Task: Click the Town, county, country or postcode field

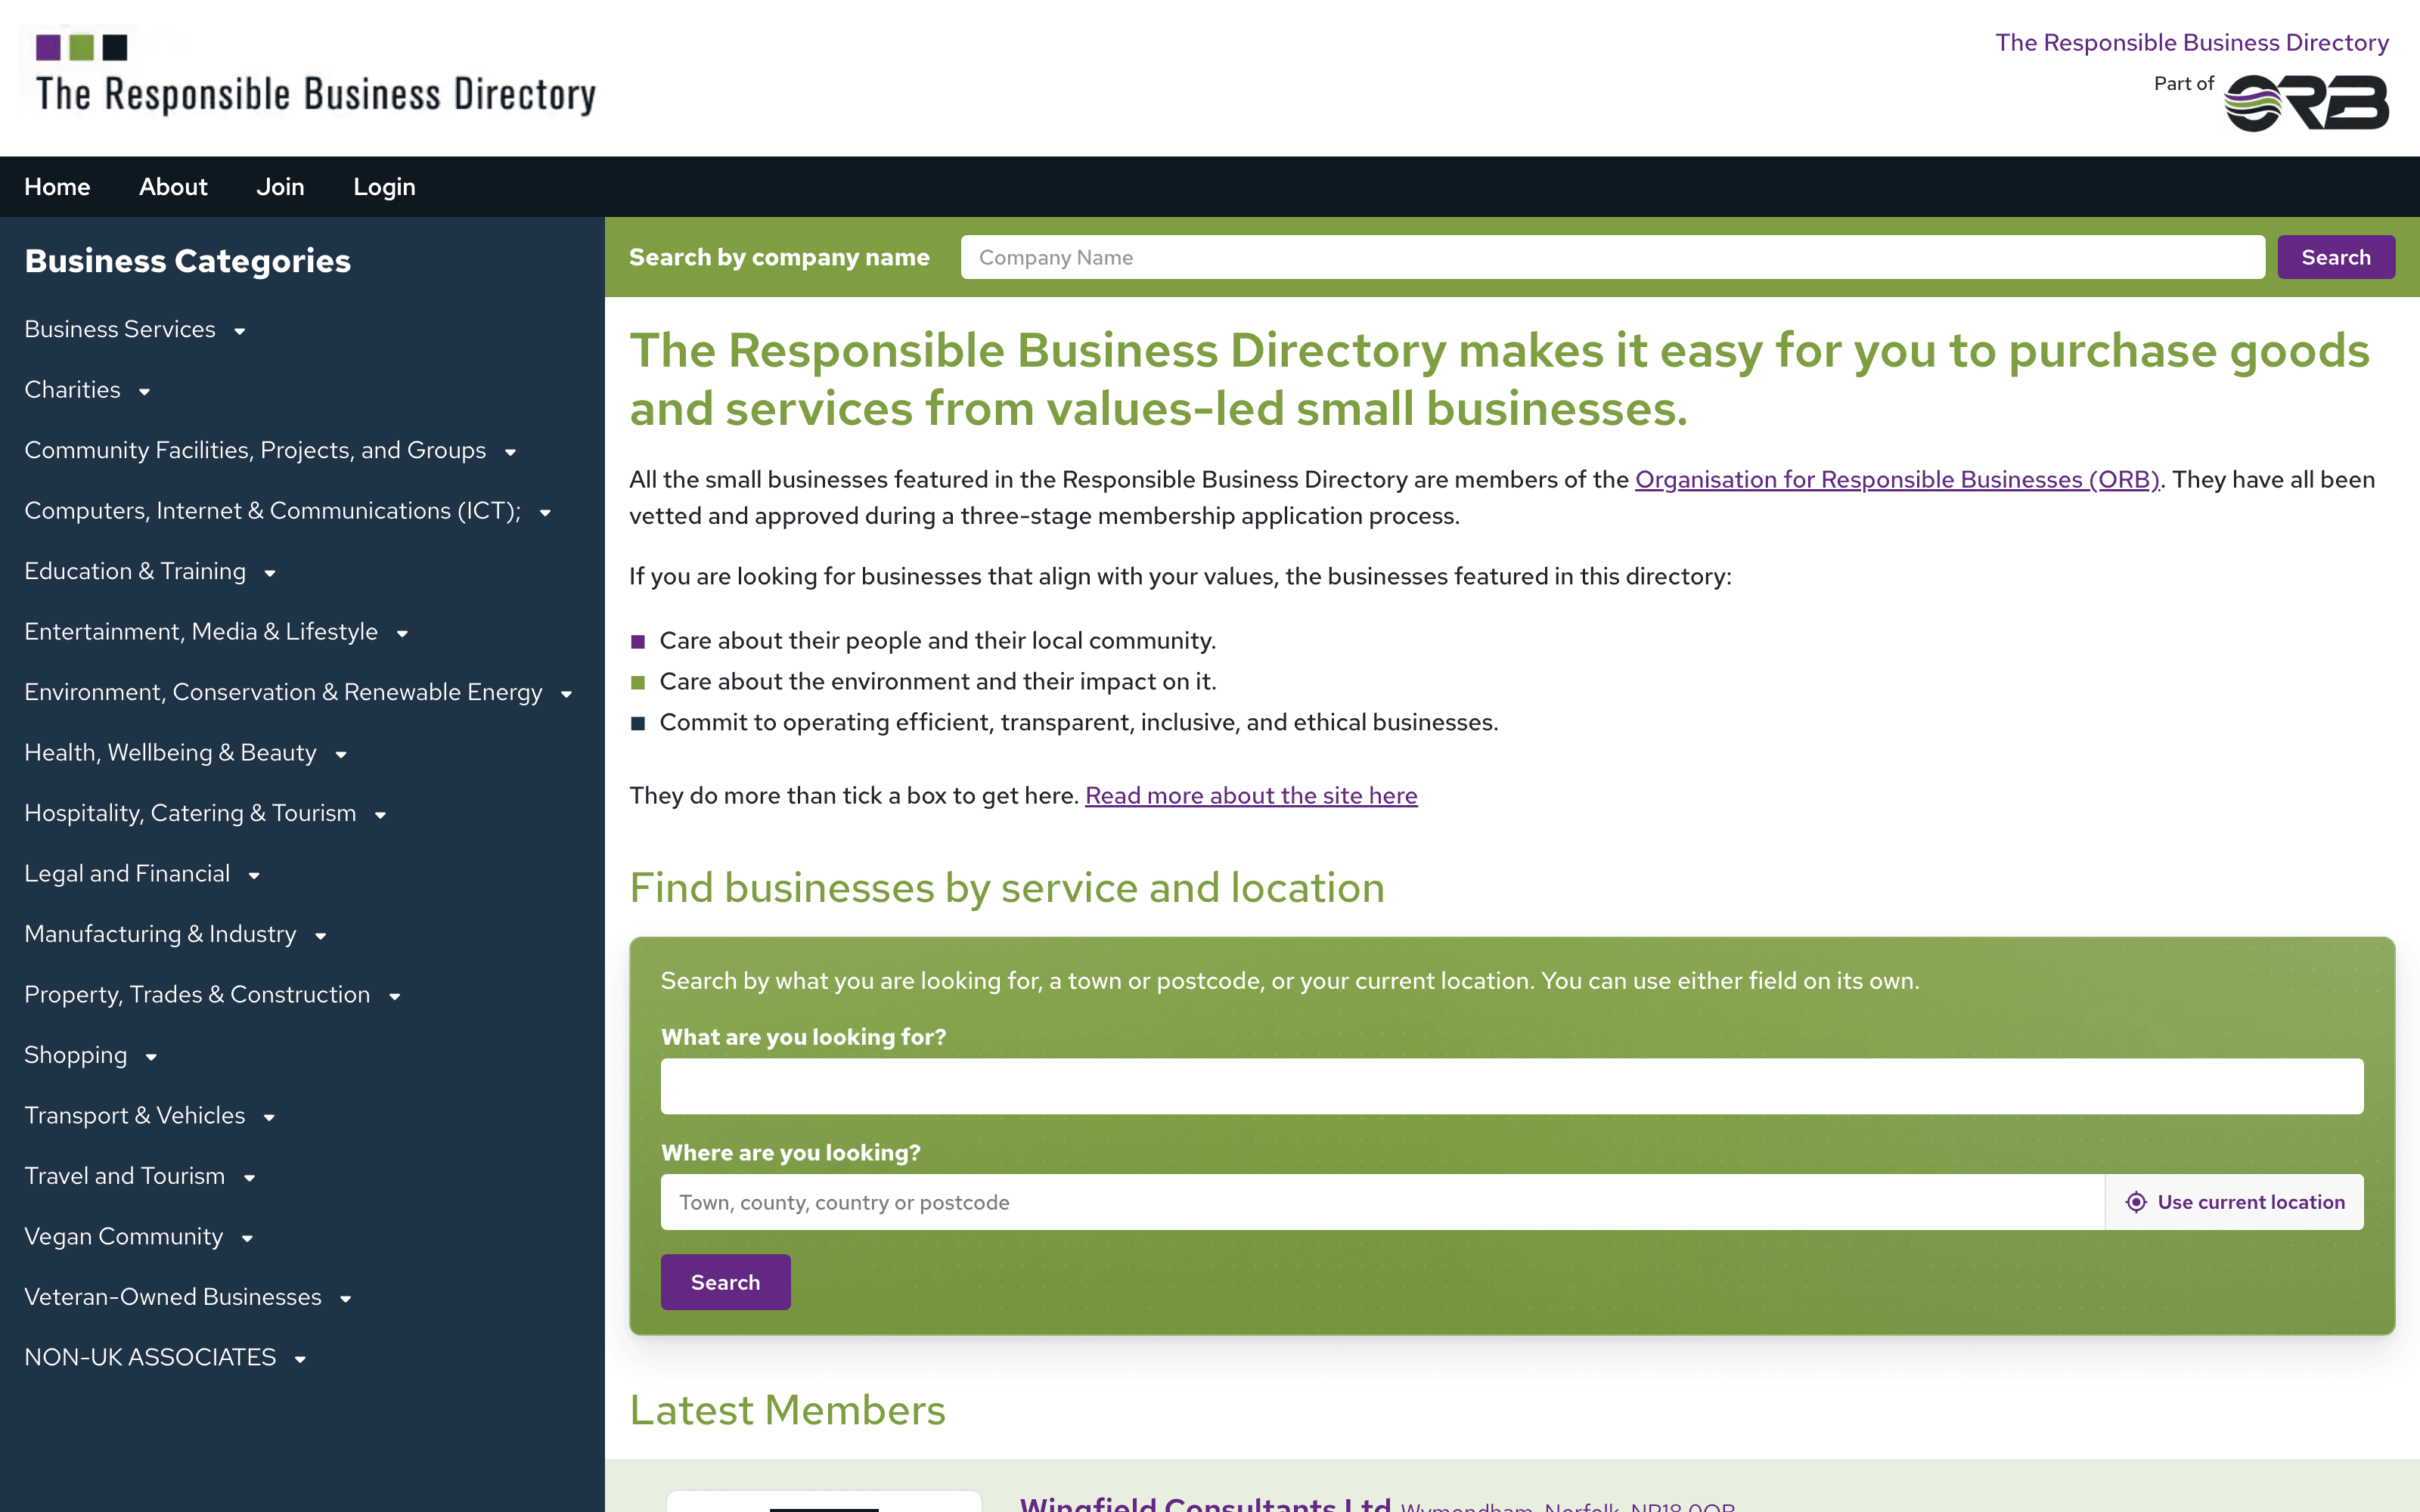Action: pyautogui.click(x=1382, y=1202)
